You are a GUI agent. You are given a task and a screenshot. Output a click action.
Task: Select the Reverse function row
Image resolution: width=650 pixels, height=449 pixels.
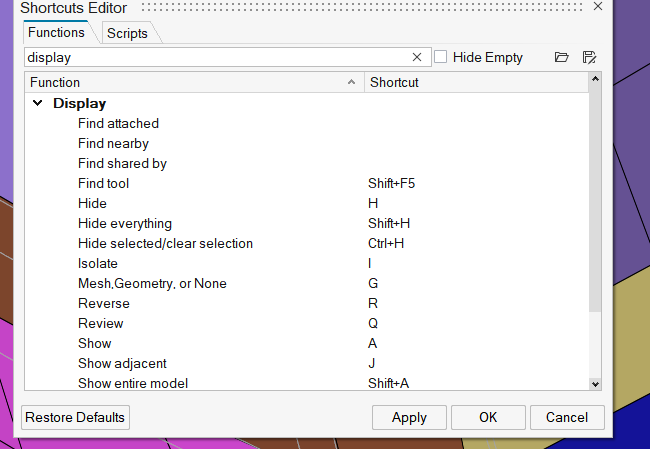(x=307, y=303)
